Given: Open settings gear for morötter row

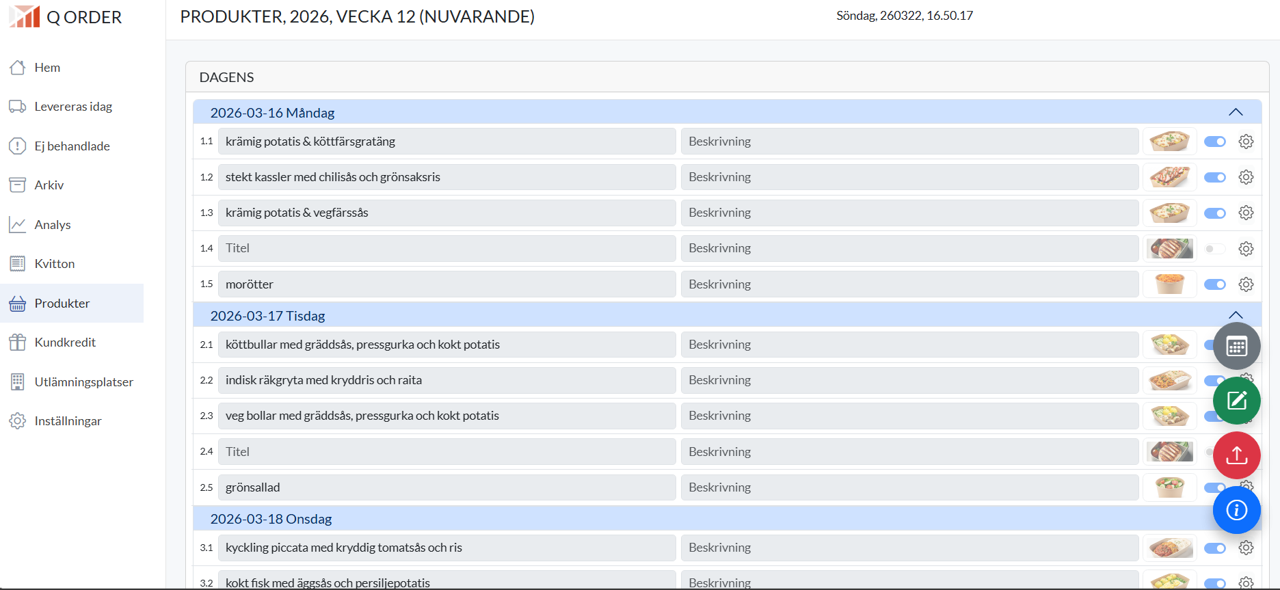Looking at the screenshot, I should (x=1246, y=284).
